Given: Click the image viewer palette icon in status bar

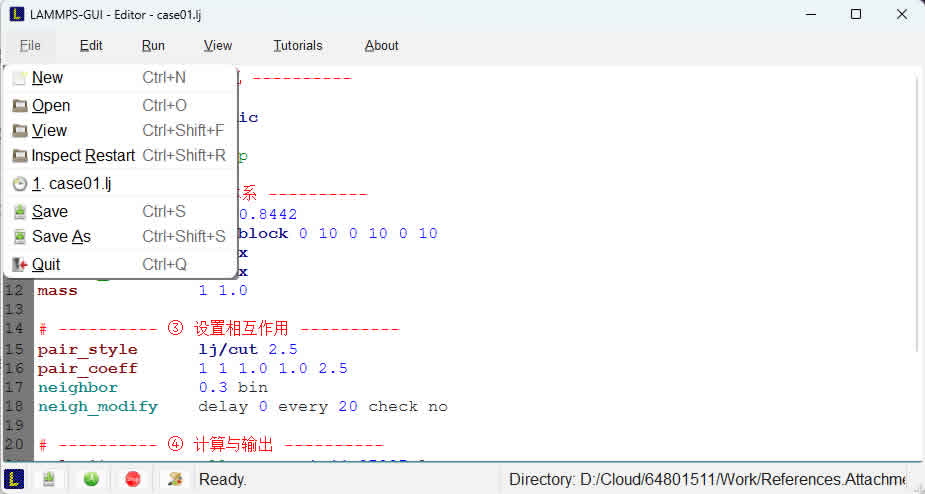Looking at the screenshot, I should [x=175, y=479].
